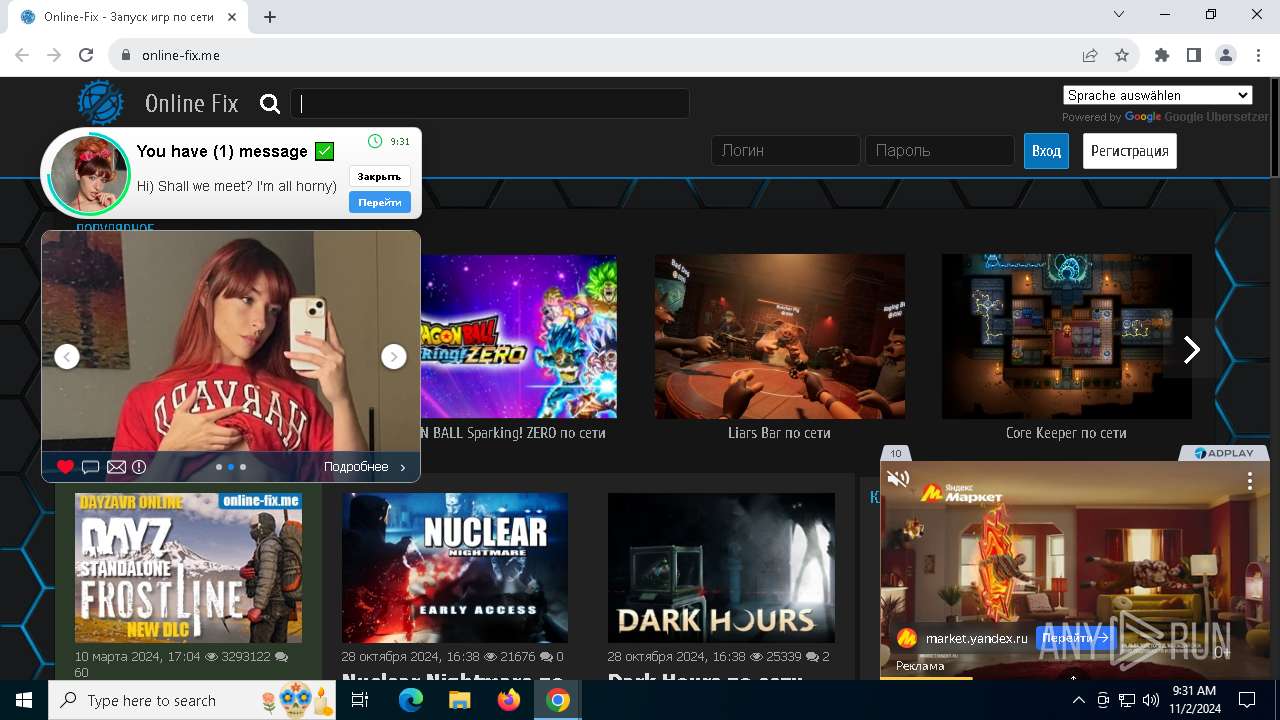Click Перейти in the message popup
This screenshot has width=1280, height=720.
pyautogui.click(x=380, y=202)
